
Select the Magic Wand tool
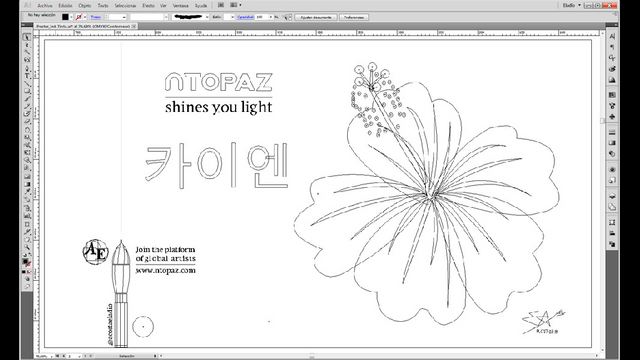tap(27, 53)
